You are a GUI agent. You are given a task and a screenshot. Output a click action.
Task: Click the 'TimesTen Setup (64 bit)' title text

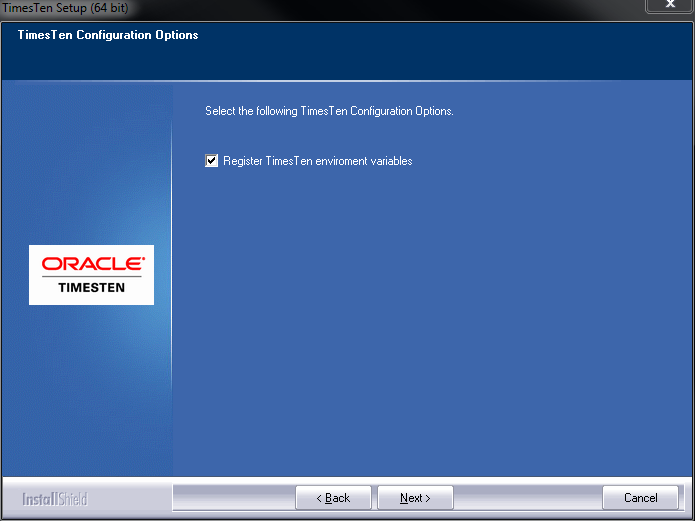click(x=65, y=8)
